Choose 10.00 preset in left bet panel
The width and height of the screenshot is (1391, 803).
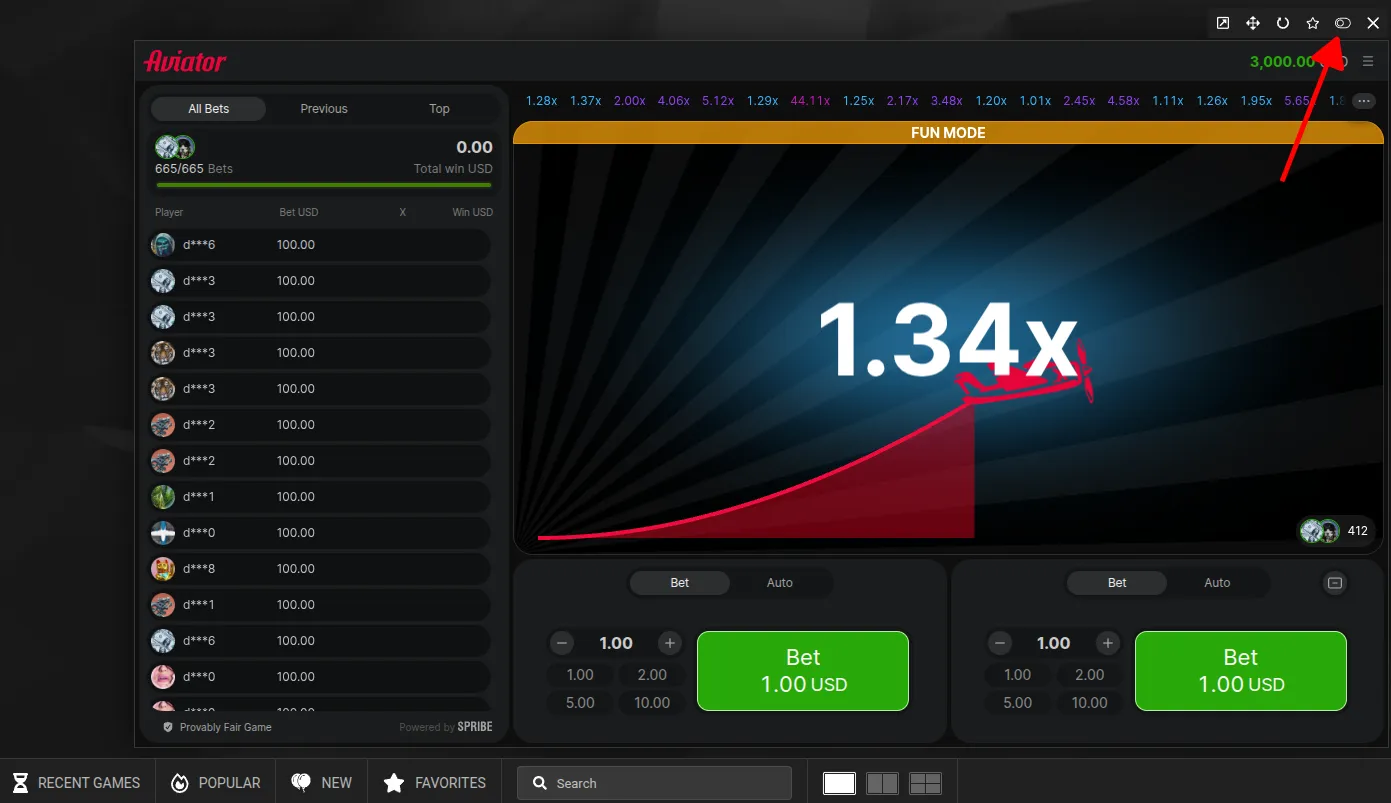[651, 703]
